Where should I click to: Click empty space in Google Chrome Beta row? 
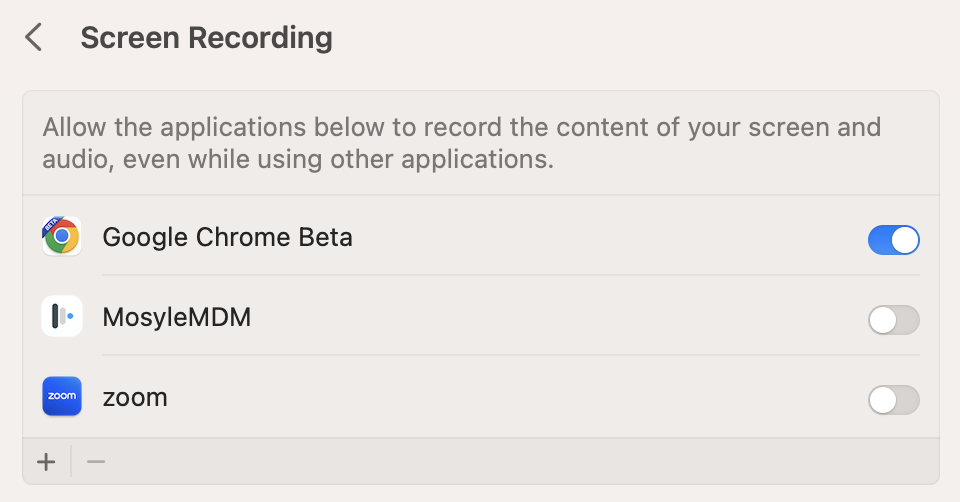tap(600, 238)
